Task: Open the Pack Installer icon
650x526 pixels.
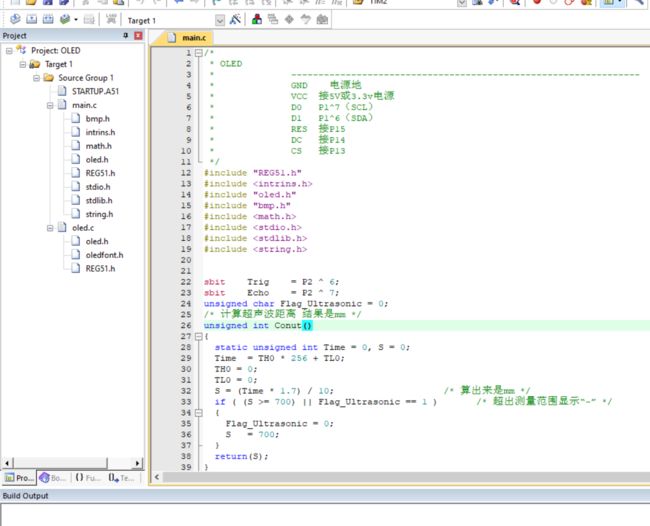Action: pos(322,19)
